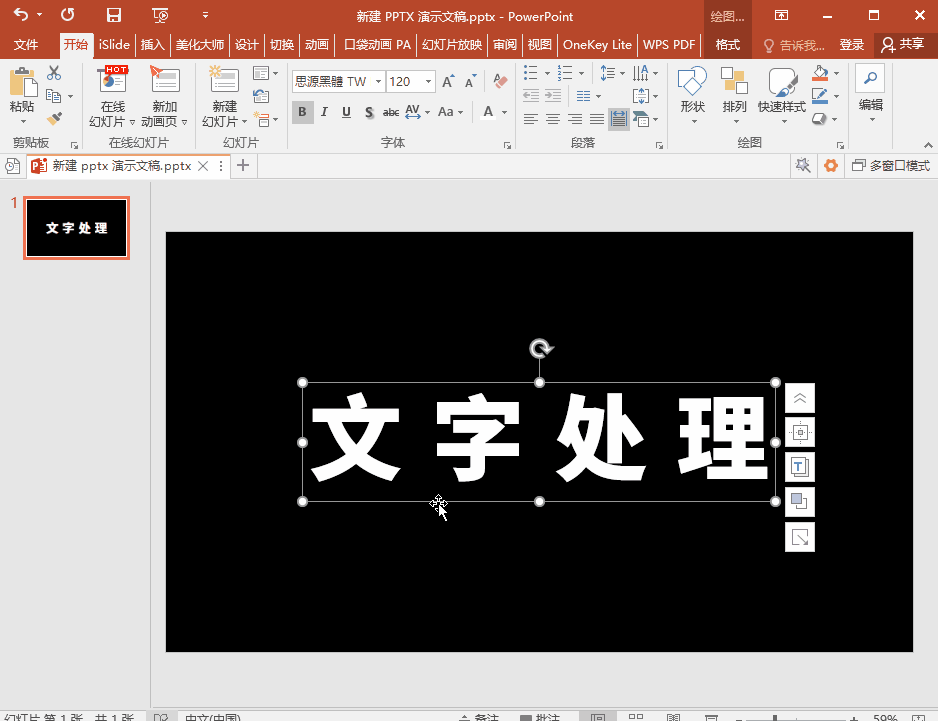Click the double-chevron collapse button beside the text box
This screenshot has height=721, width=938.
pyautogui.click(x=800, y=398)
